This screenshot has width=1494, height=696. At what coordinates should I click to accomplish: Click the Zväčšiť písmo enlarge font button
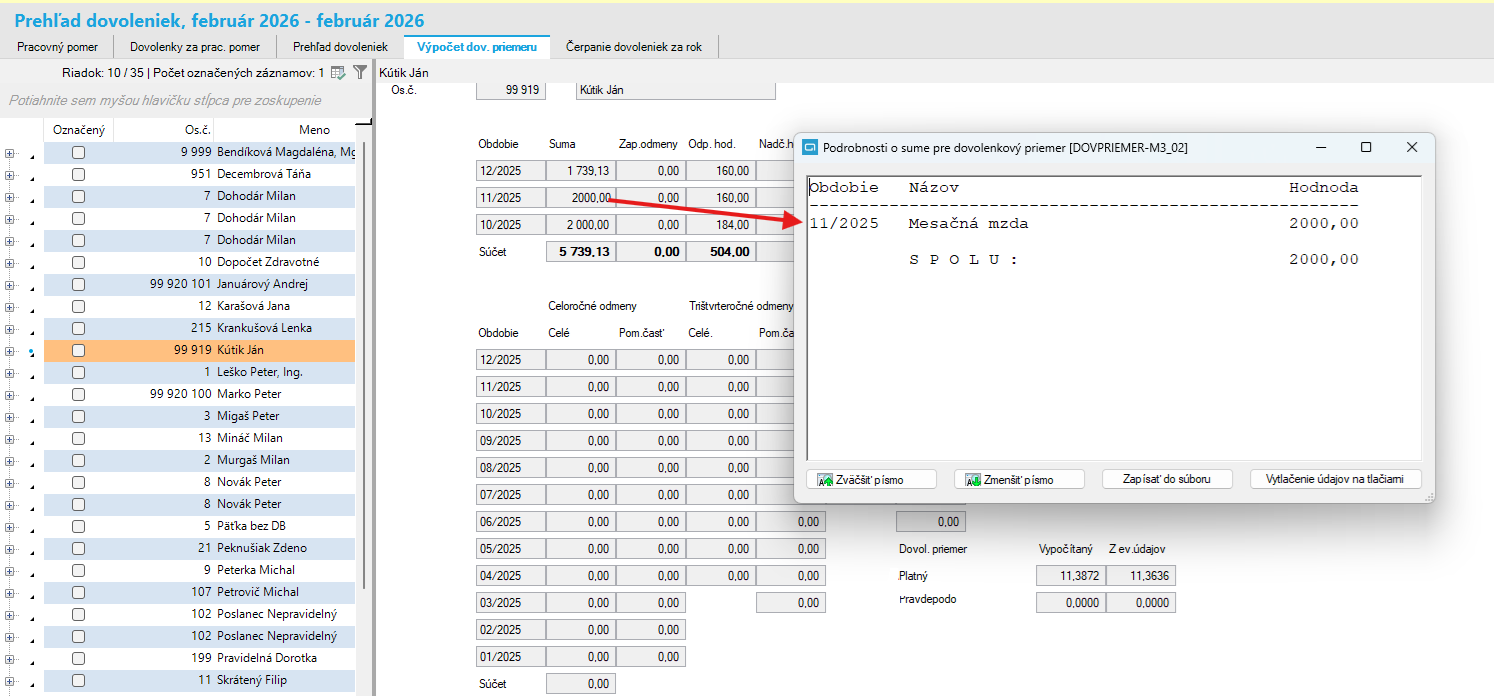(x=870, y=479)
